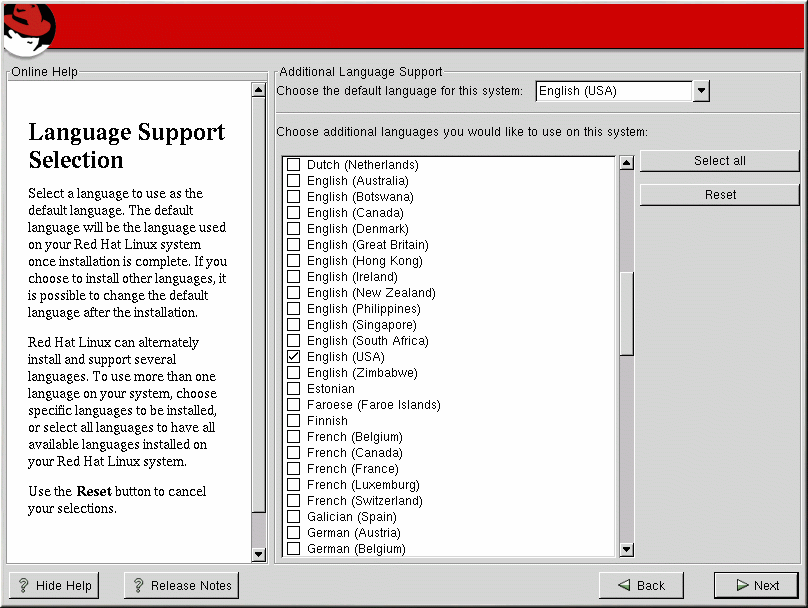Check English (Australia) language
Screen dimensions: 808x608
(x=293, y=180)
